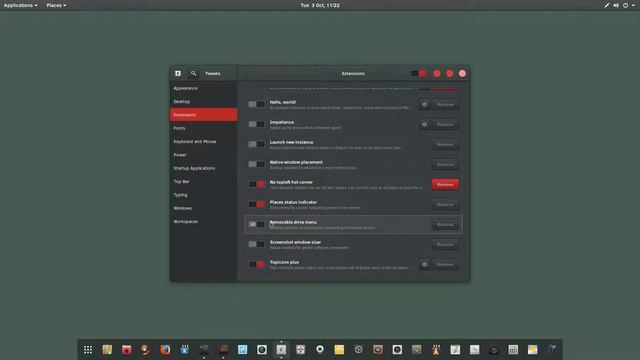Open settings gear for Hello, world!
This screenshot has height=360, width=640.
(x=424, y=104)
